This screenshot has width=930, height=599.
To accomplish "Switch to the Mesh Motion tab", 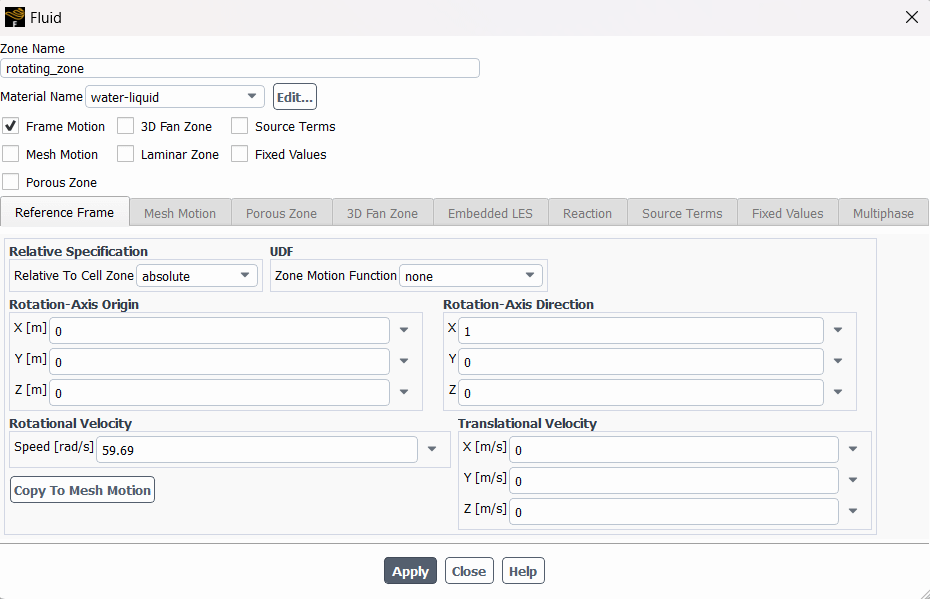I will coord(180,213).
